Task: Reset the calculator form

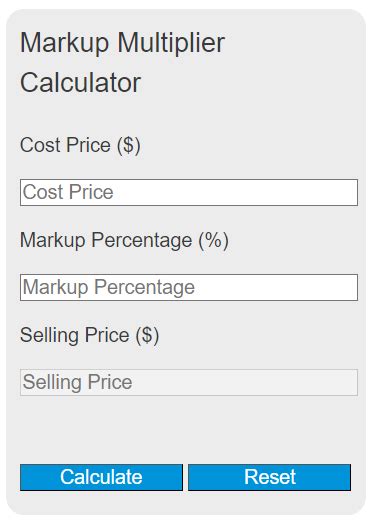Action: coord(269,477)
